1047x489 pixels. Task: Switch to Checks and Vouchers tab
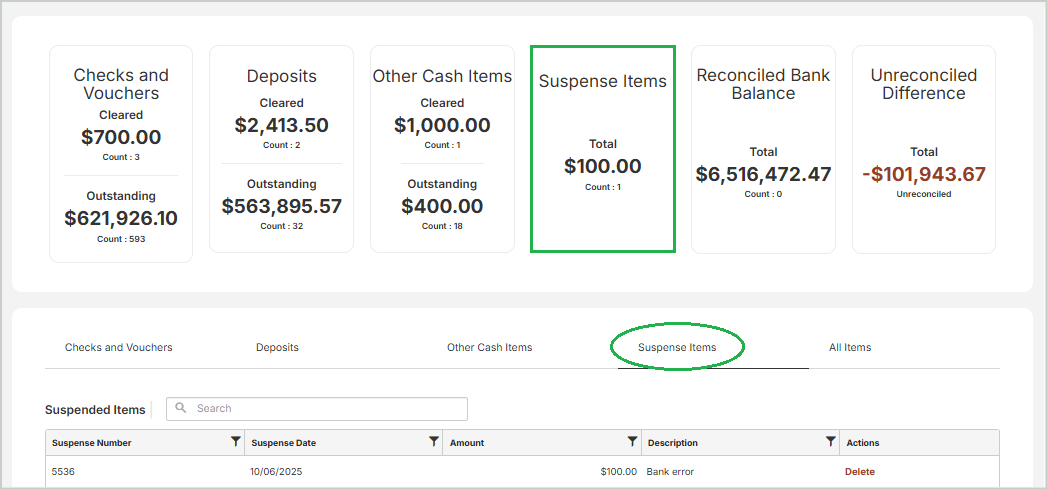click(x=118, y=348)
